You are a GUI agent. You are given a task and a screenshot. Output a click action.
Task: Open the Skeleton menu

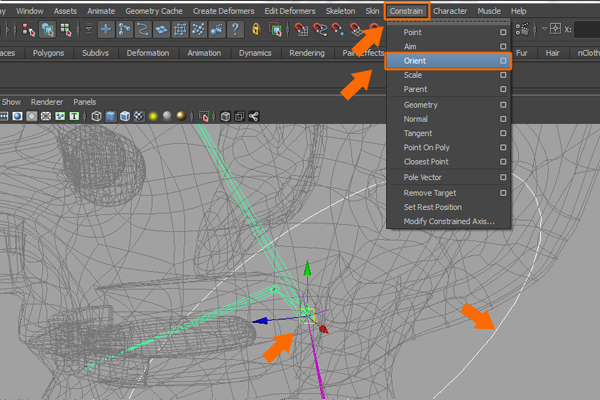pyautogui.click(x=340, y=11)
